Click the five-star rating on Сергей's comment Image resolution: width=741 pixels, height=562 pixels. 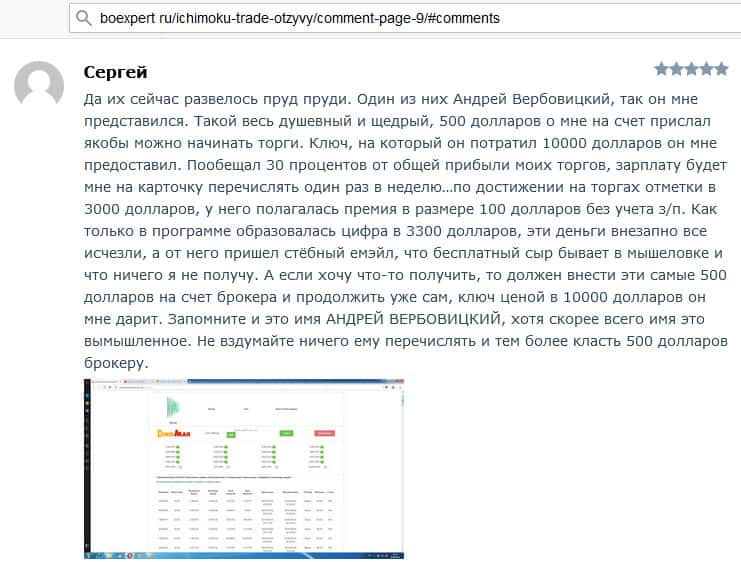click(x=691, y=69)
